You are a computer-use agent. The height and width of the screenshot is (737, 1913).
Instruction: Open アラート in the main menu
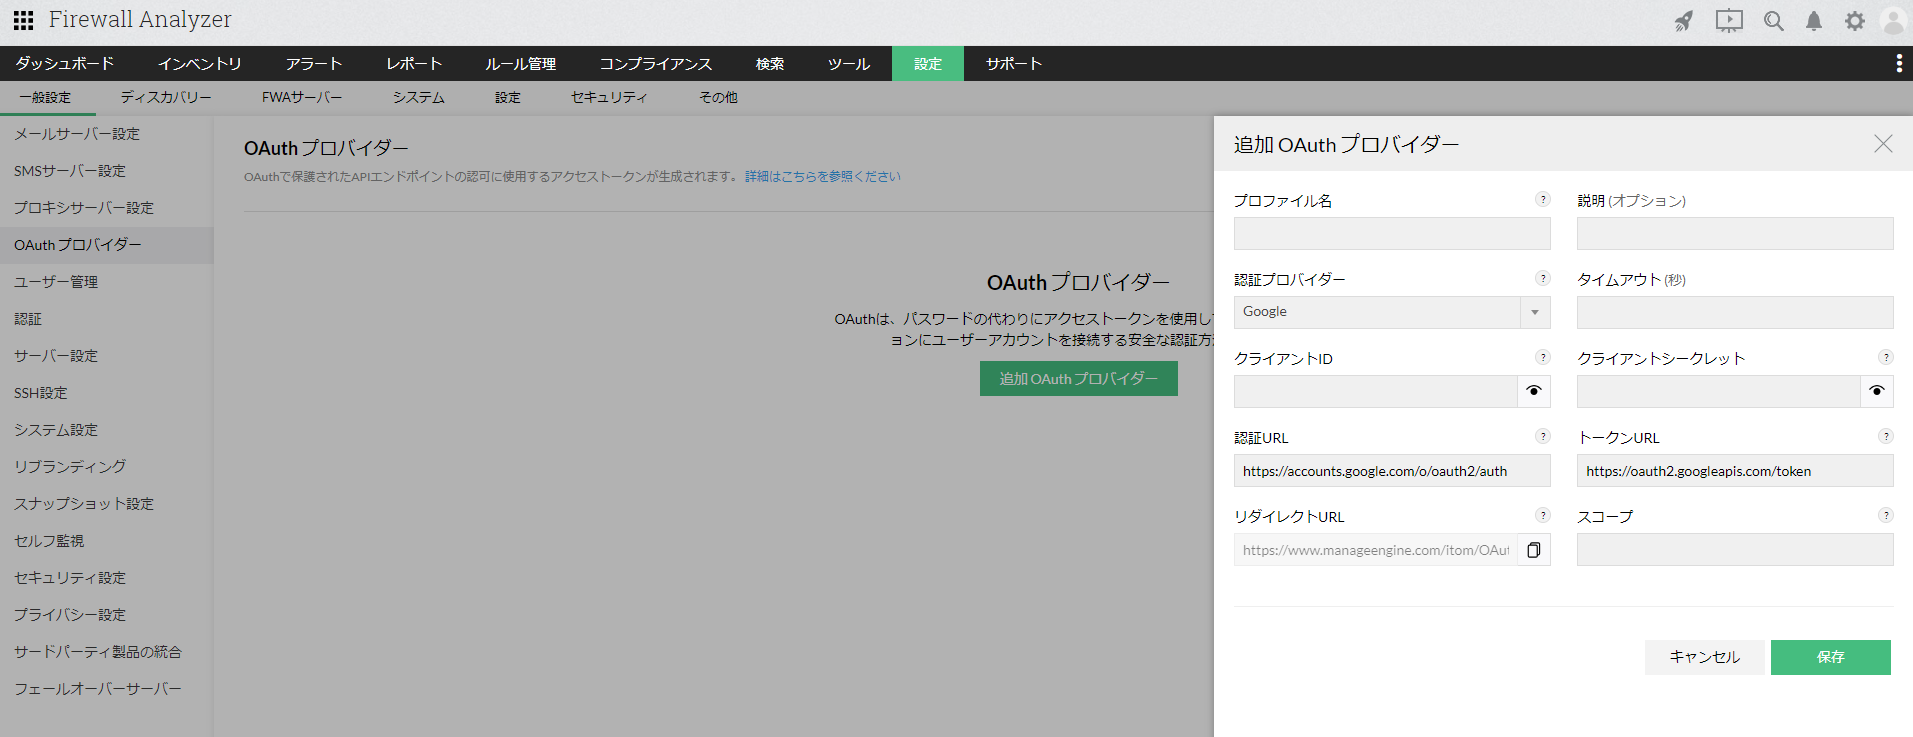(314, 64)
